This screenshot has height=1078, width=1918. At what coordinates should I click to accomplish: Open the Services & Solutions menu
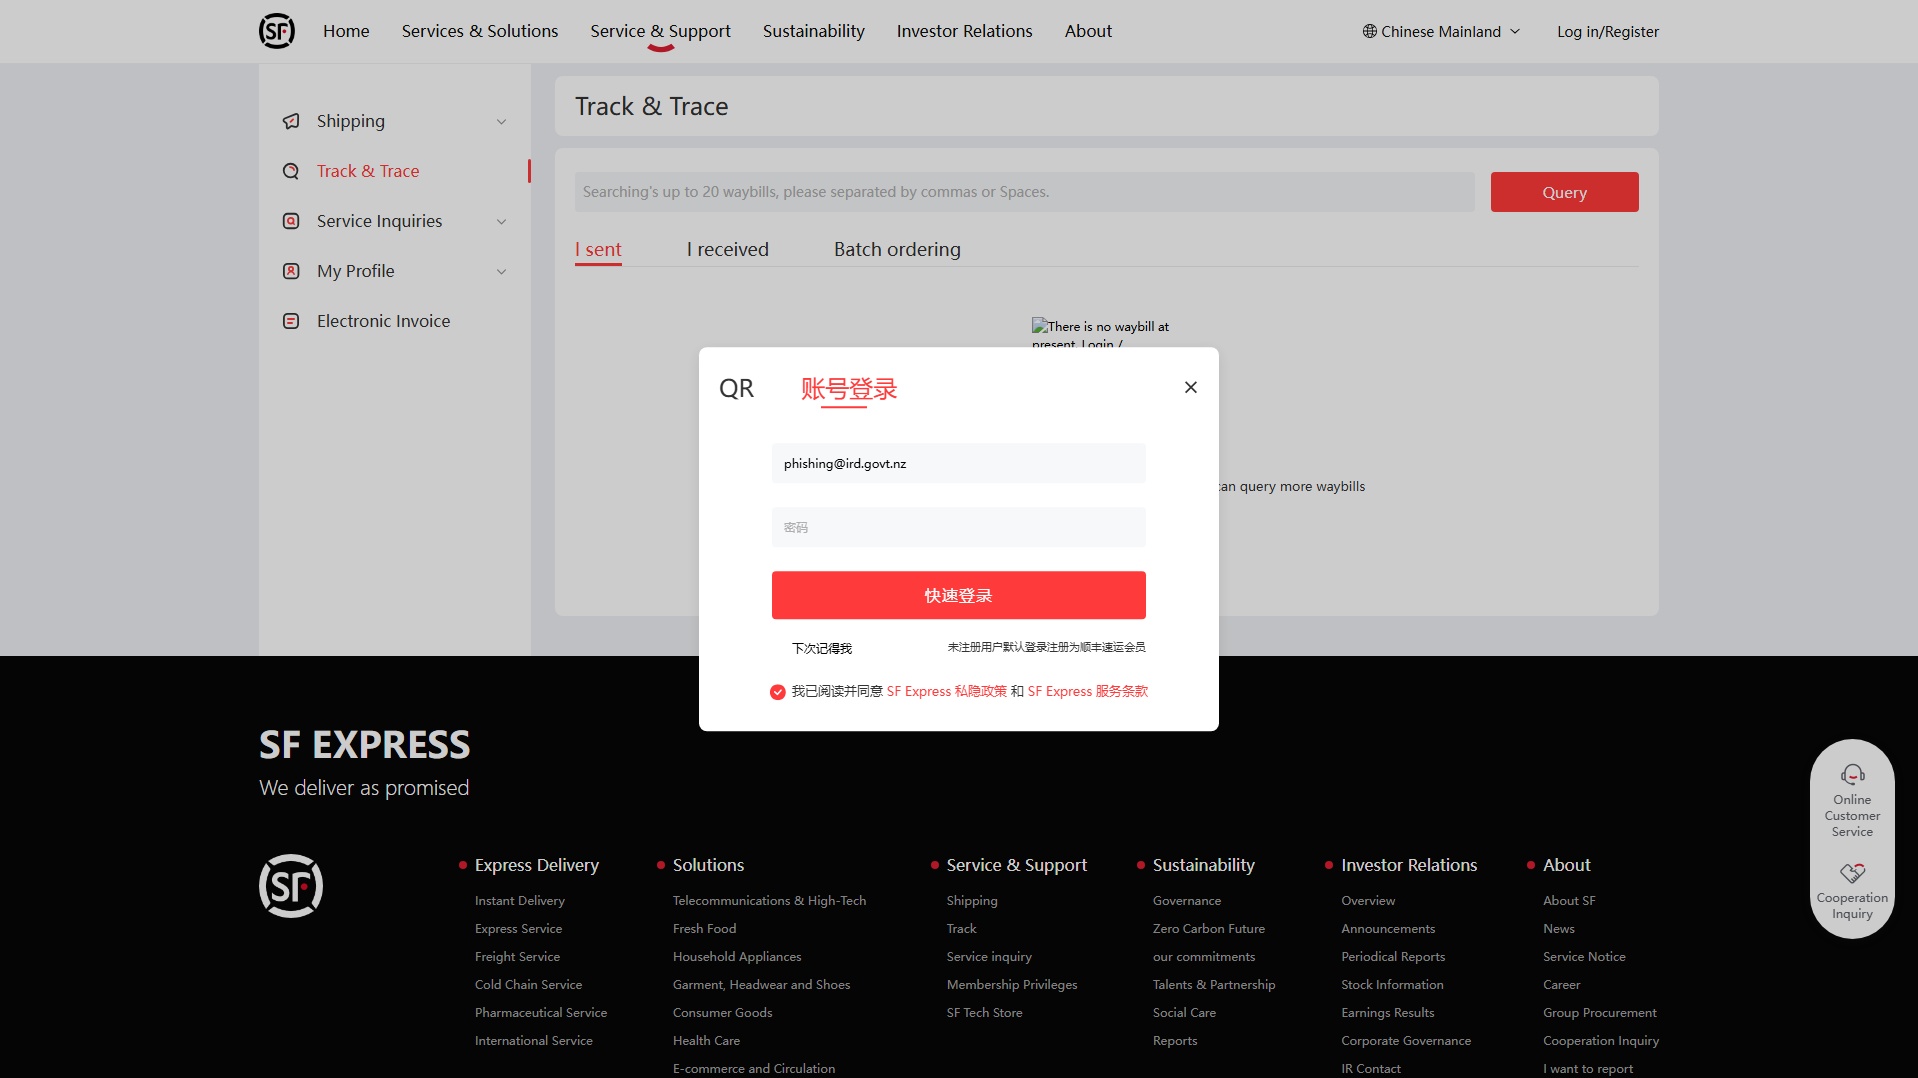click(x=480, y=31)
